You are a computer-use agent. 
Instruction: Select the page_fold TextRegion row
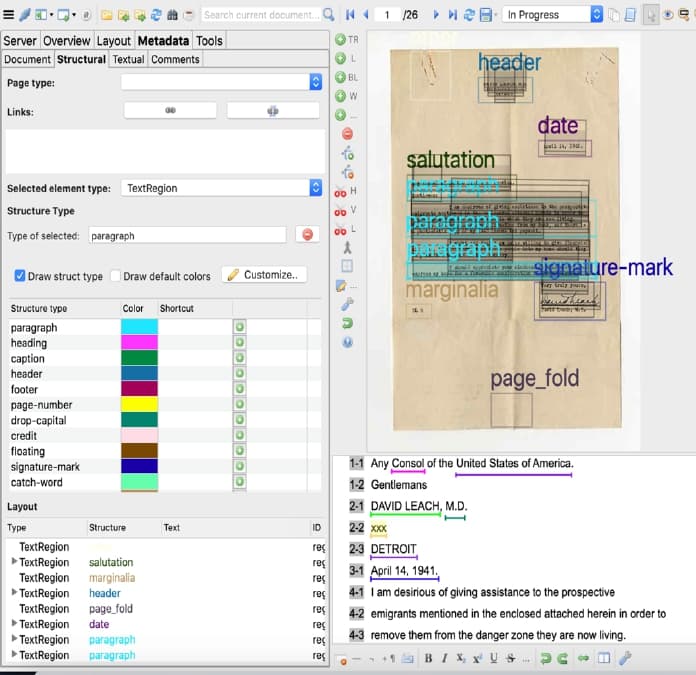coord(165,608)
